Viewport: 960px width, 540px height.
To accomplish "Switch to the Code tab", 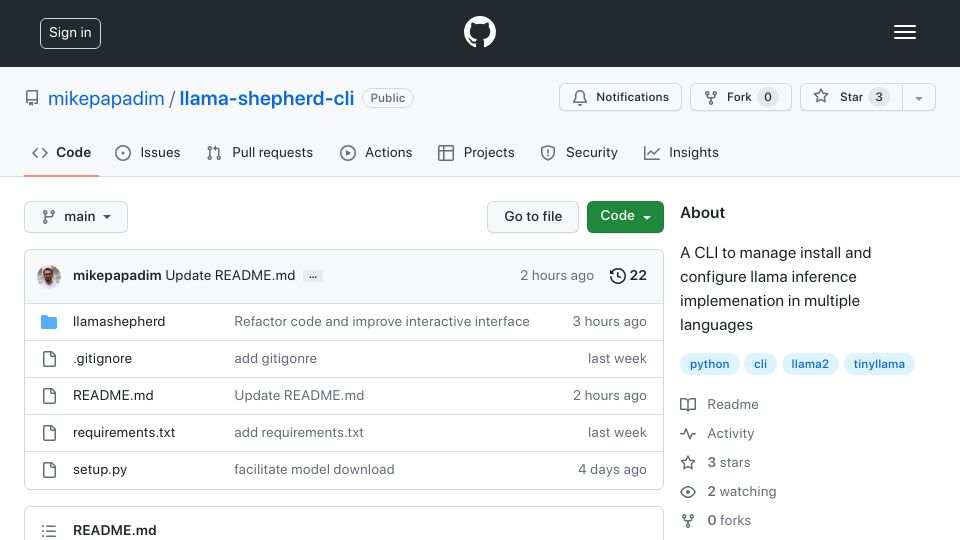I will [x=61, y=152].
